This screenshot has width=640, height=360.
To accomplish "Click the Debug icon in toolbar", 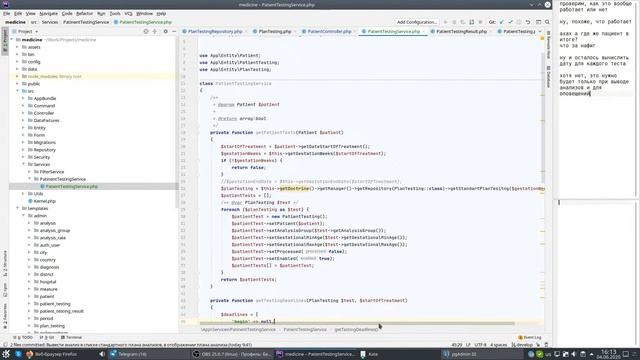I will coord(454,22).
